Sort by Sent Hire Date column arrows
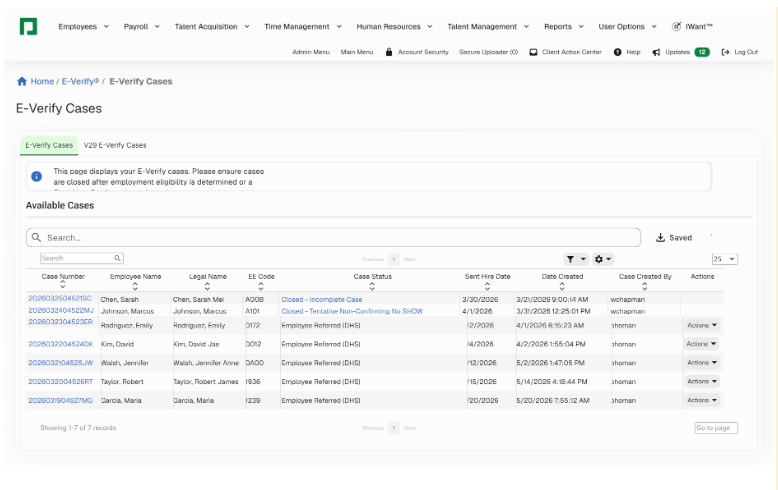Viewport: 778px width, 490px height. [487, 286]
